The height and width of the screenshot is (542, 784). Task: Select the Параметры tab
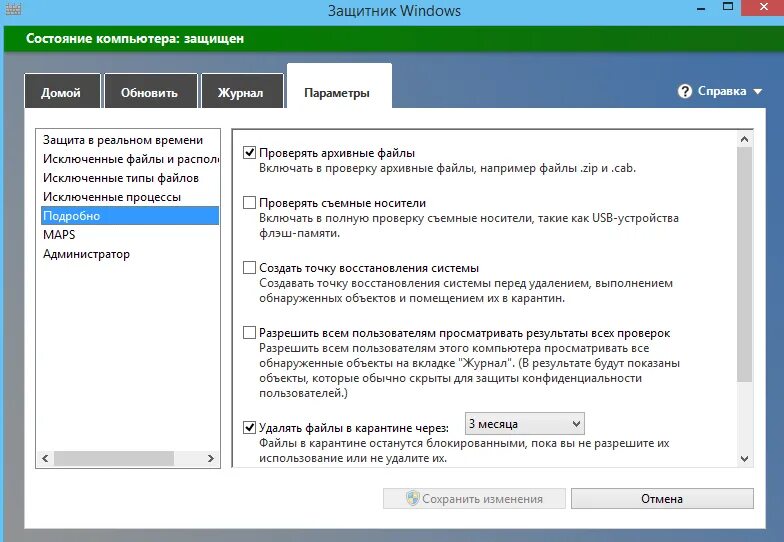coord(339,86)
